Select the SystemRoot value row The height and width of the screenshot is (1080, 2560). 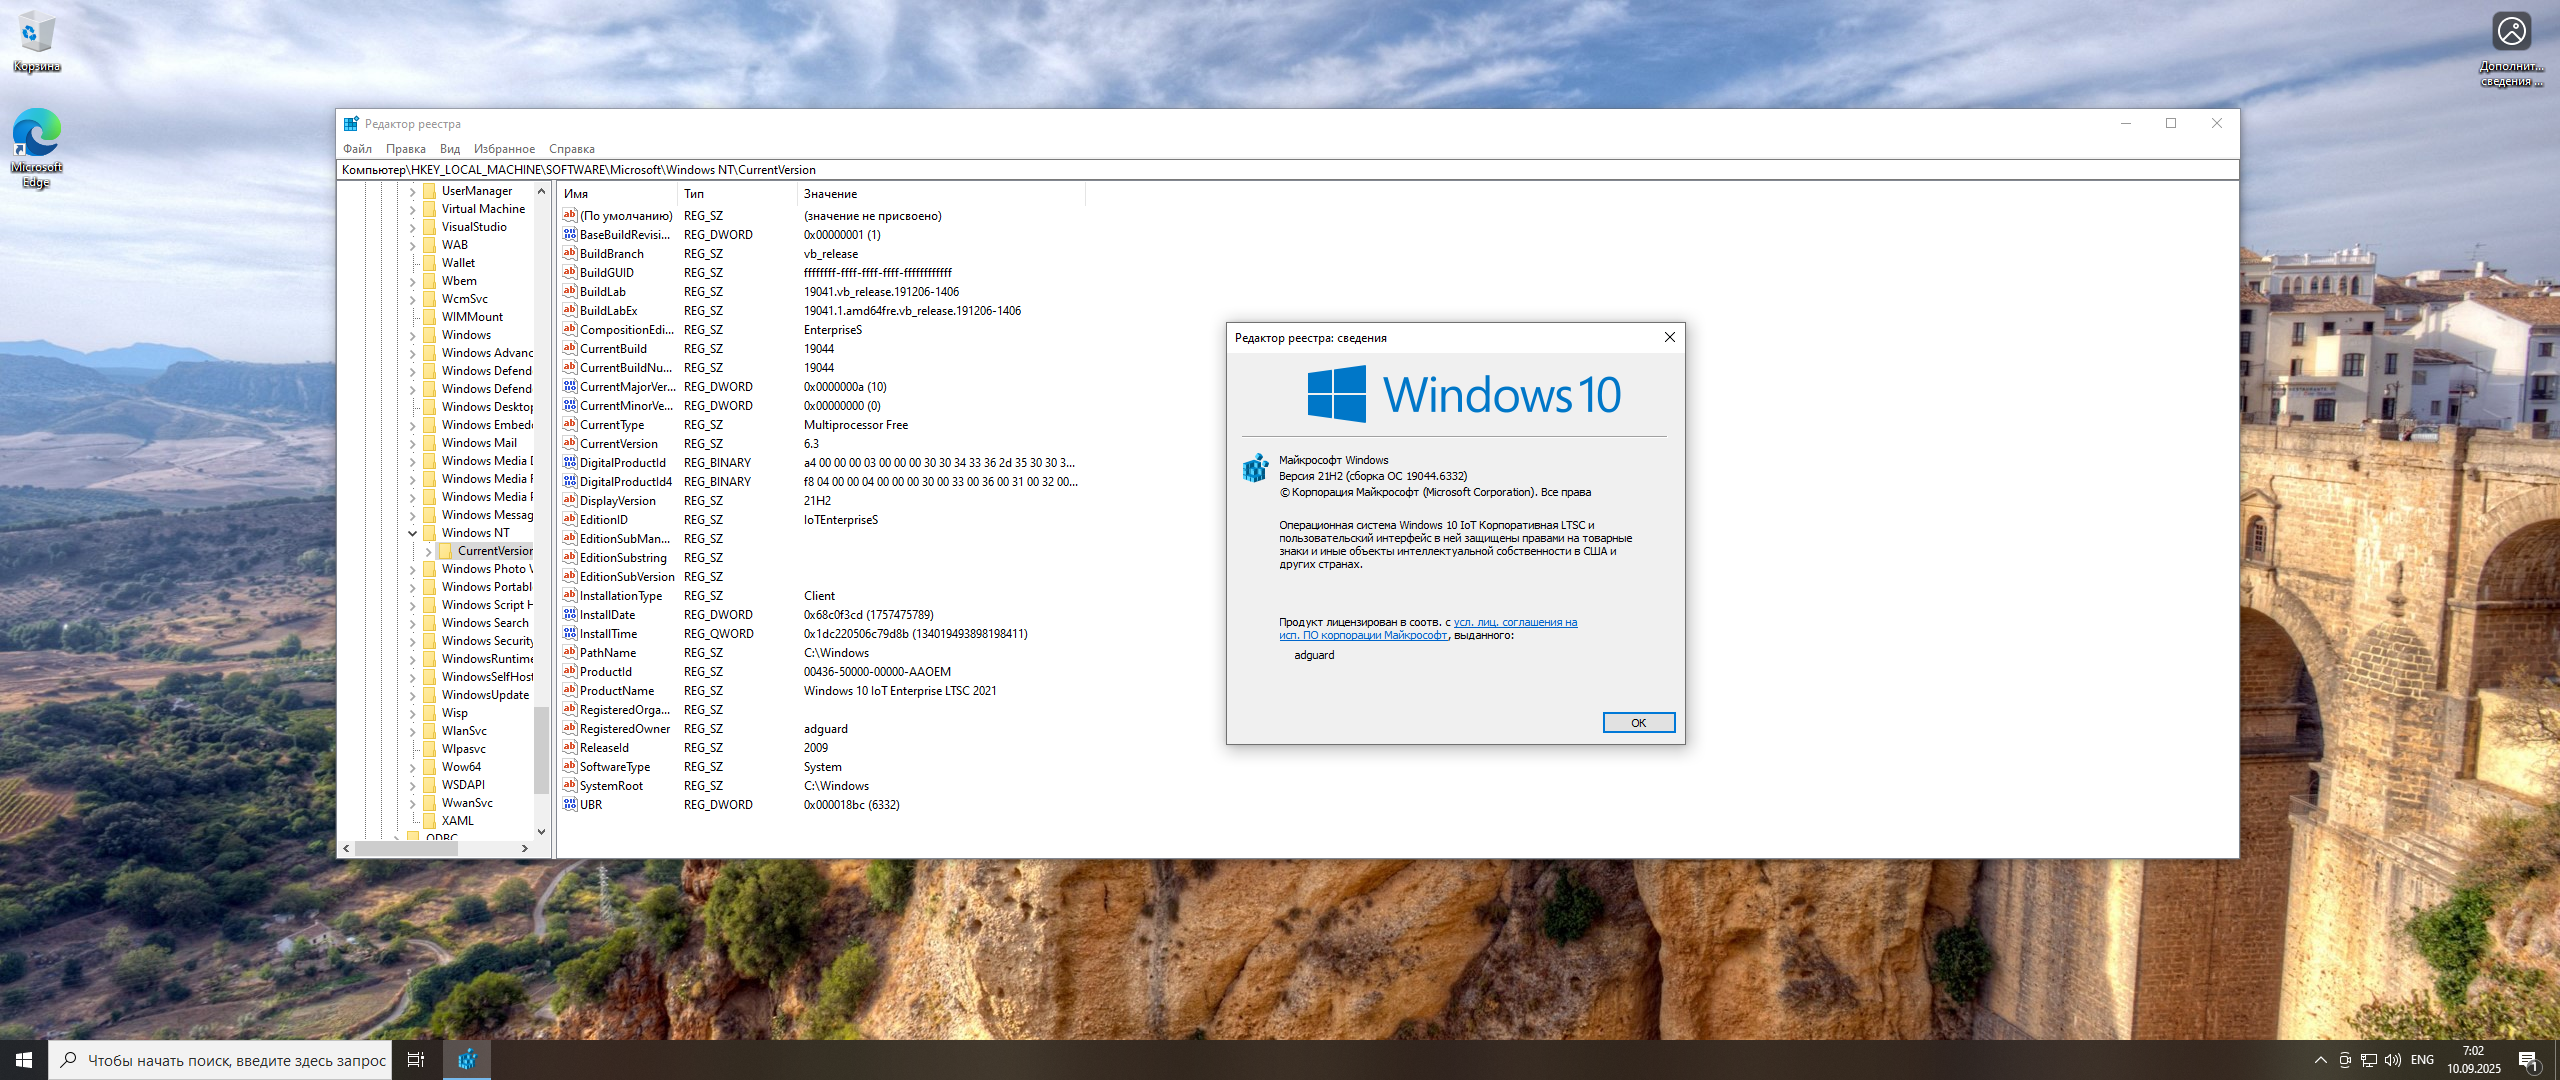click(x=820, y=786)
